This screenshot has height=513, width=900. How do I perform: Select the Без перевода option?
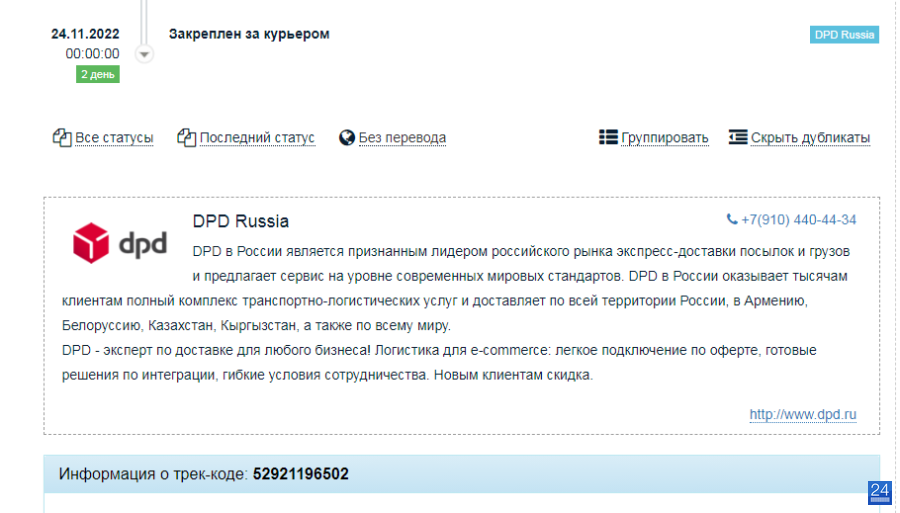point(402,138)
